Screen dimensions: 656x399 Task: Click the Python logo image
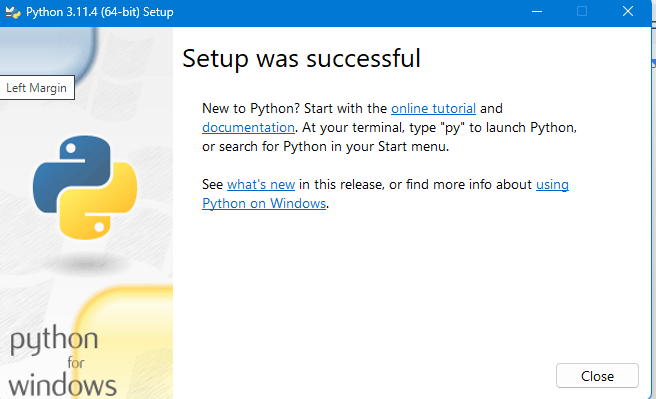click(x=85, y=187)
